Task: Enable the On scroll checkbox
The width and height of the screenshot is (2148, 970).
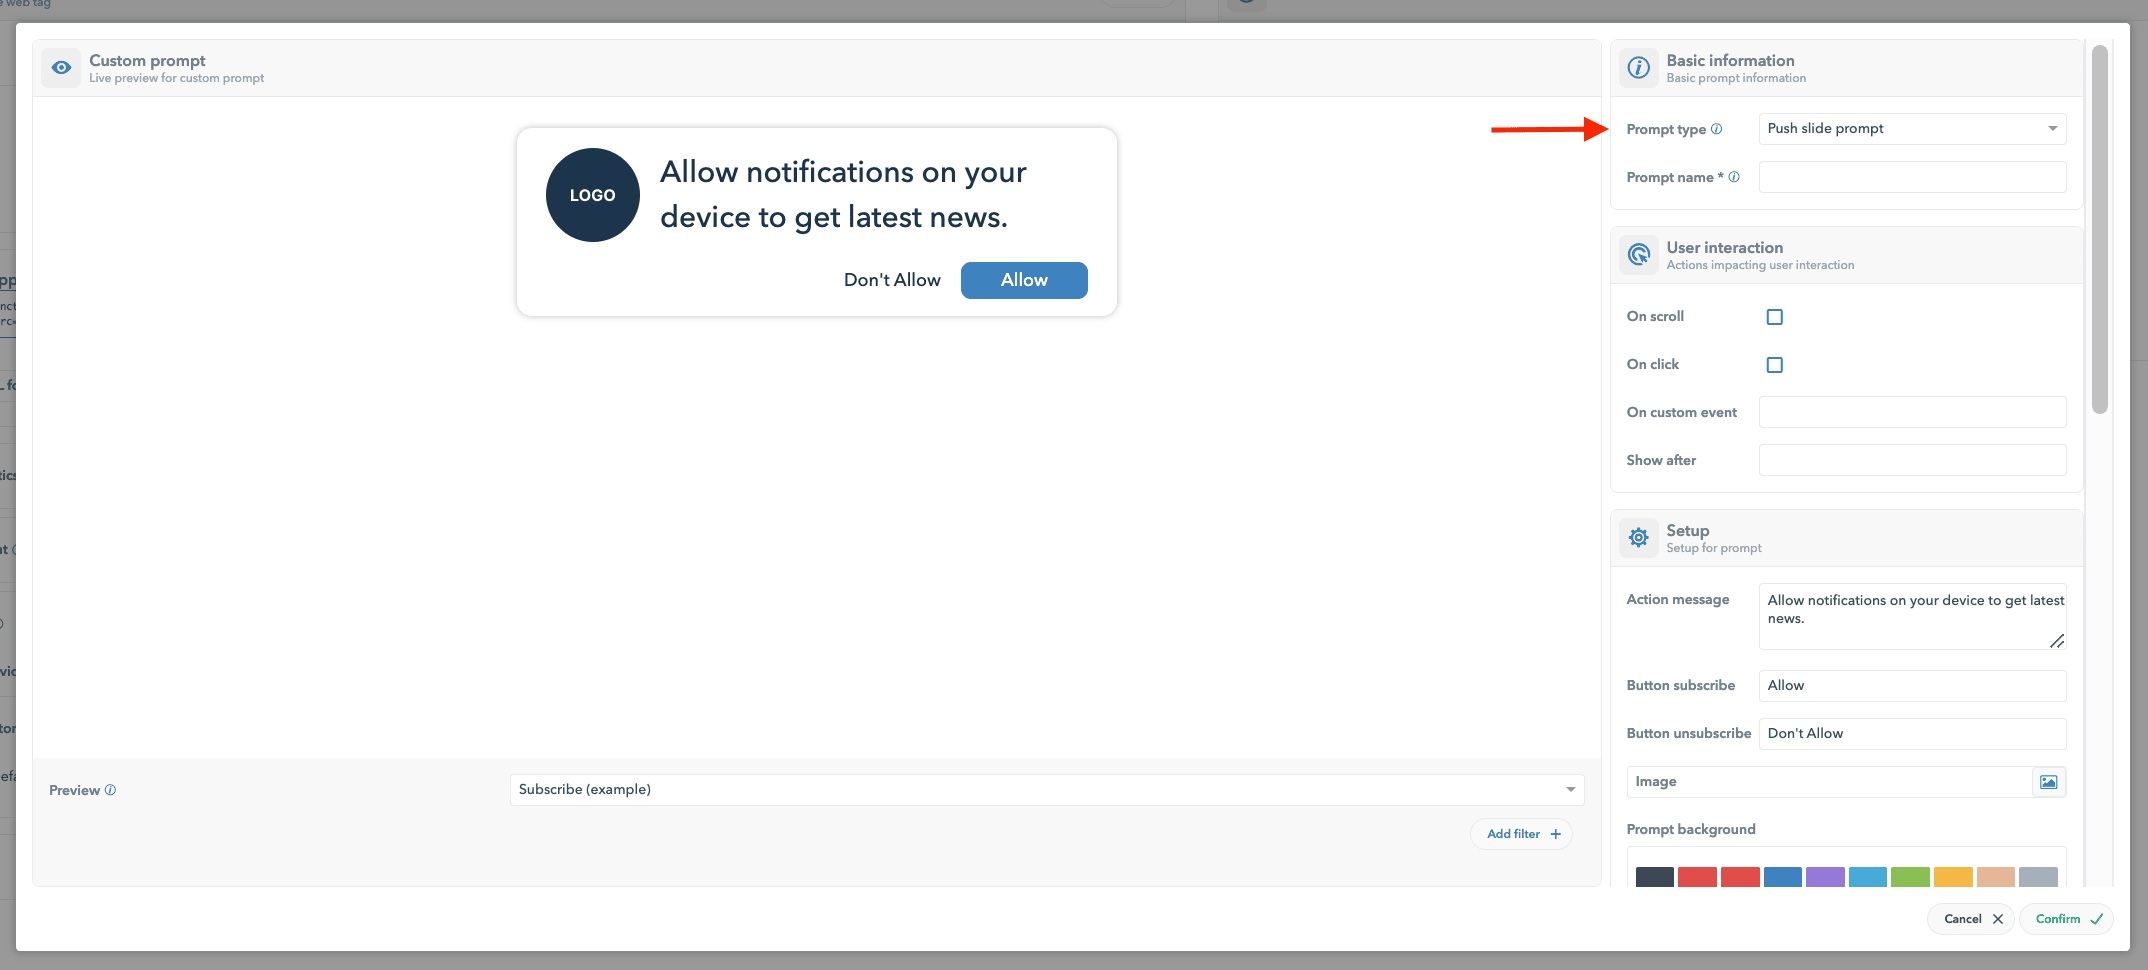Action: click(x=1775, y=317)
